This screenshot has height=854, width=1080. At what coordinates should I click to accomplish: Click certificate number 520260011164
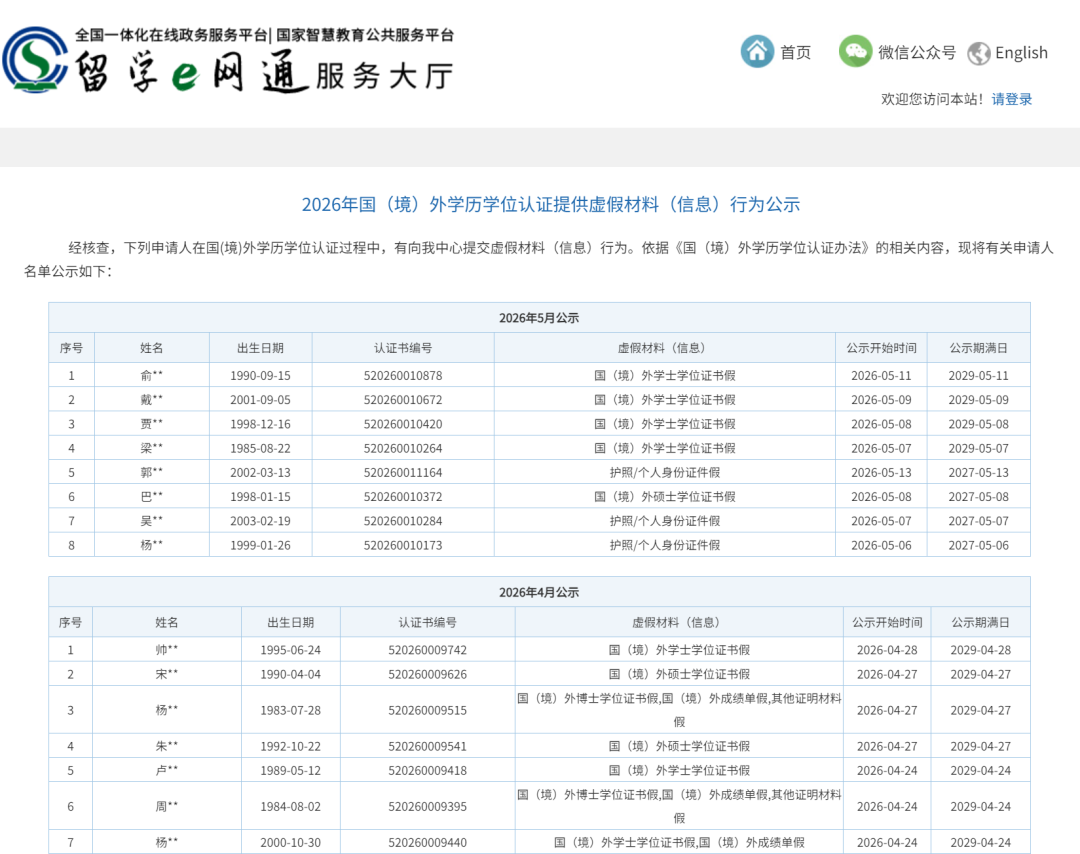point(403,472)
